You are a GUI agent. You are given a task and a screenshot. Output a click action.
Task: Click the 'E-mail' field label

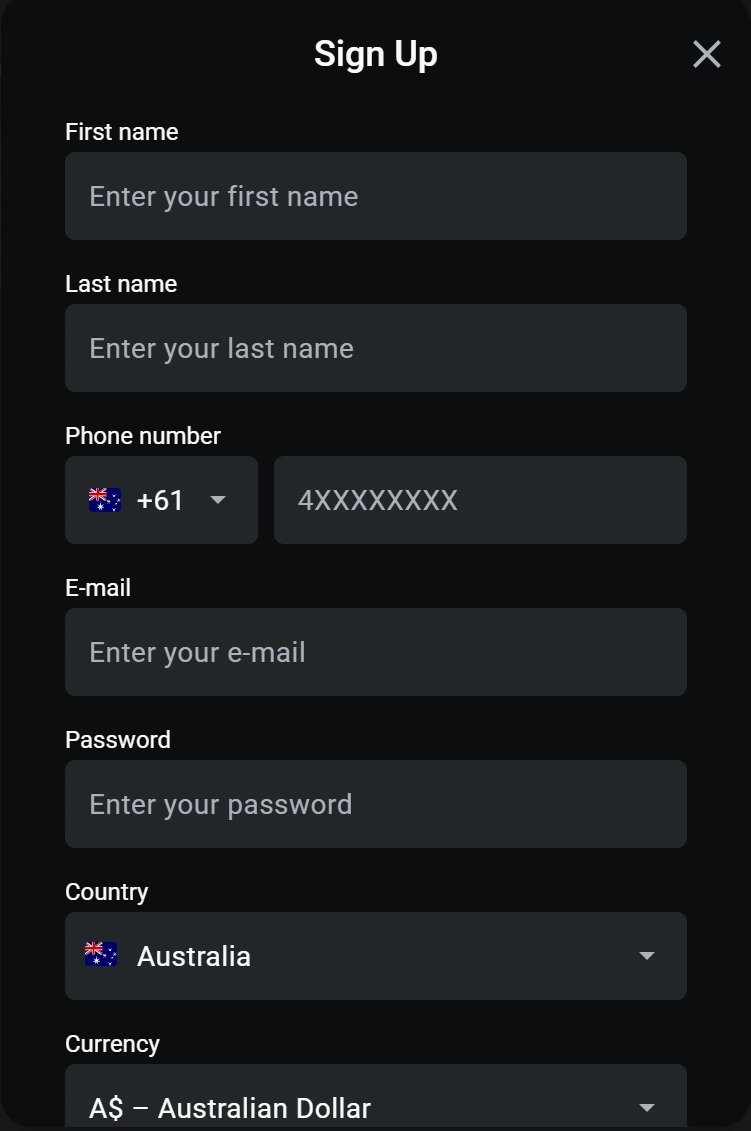point(97,587)
